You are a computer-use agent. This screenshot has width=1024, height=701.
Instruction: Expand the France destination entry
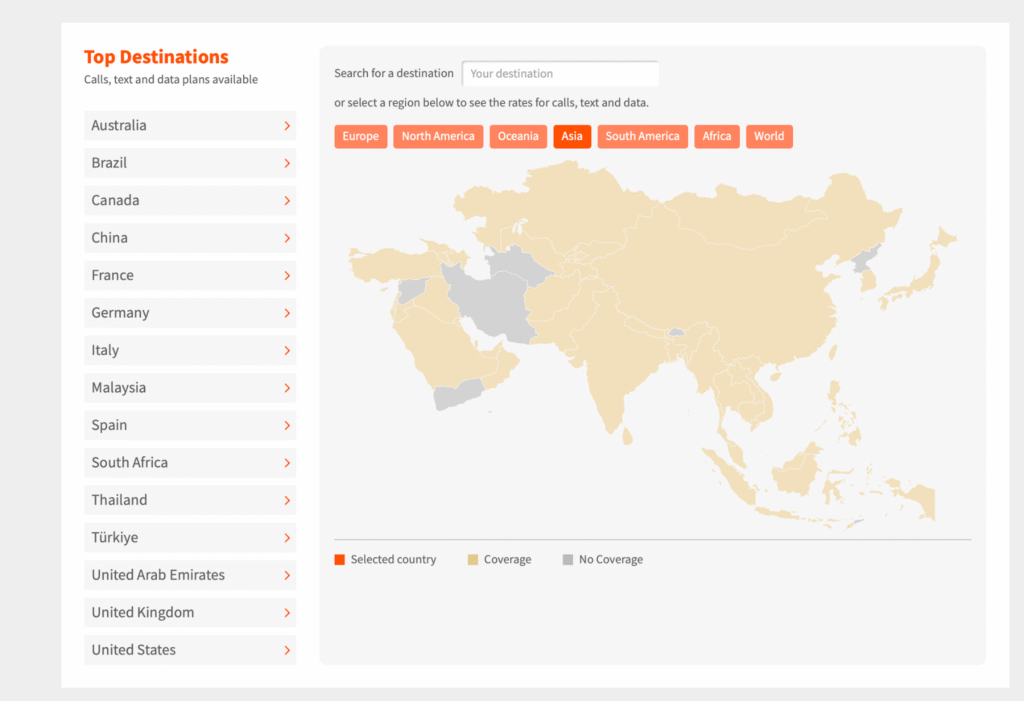189,276
